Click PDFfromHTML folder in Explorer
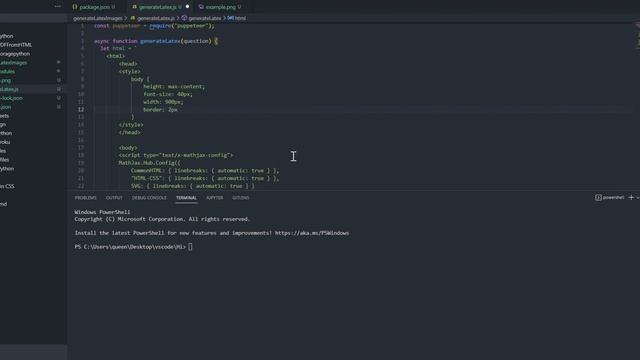Viewport: 640px width, 360px height. (16, 45)
